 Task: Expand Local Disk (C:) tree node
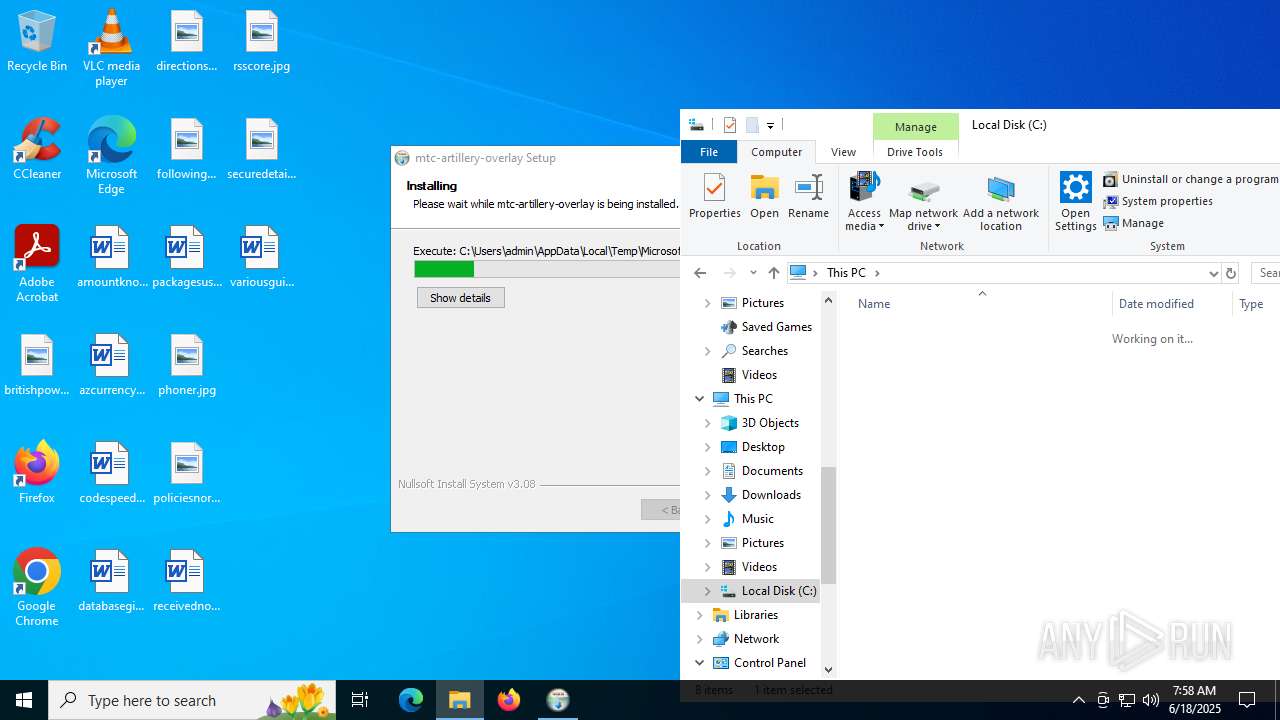pyautogui.click(x=708, y=591)
